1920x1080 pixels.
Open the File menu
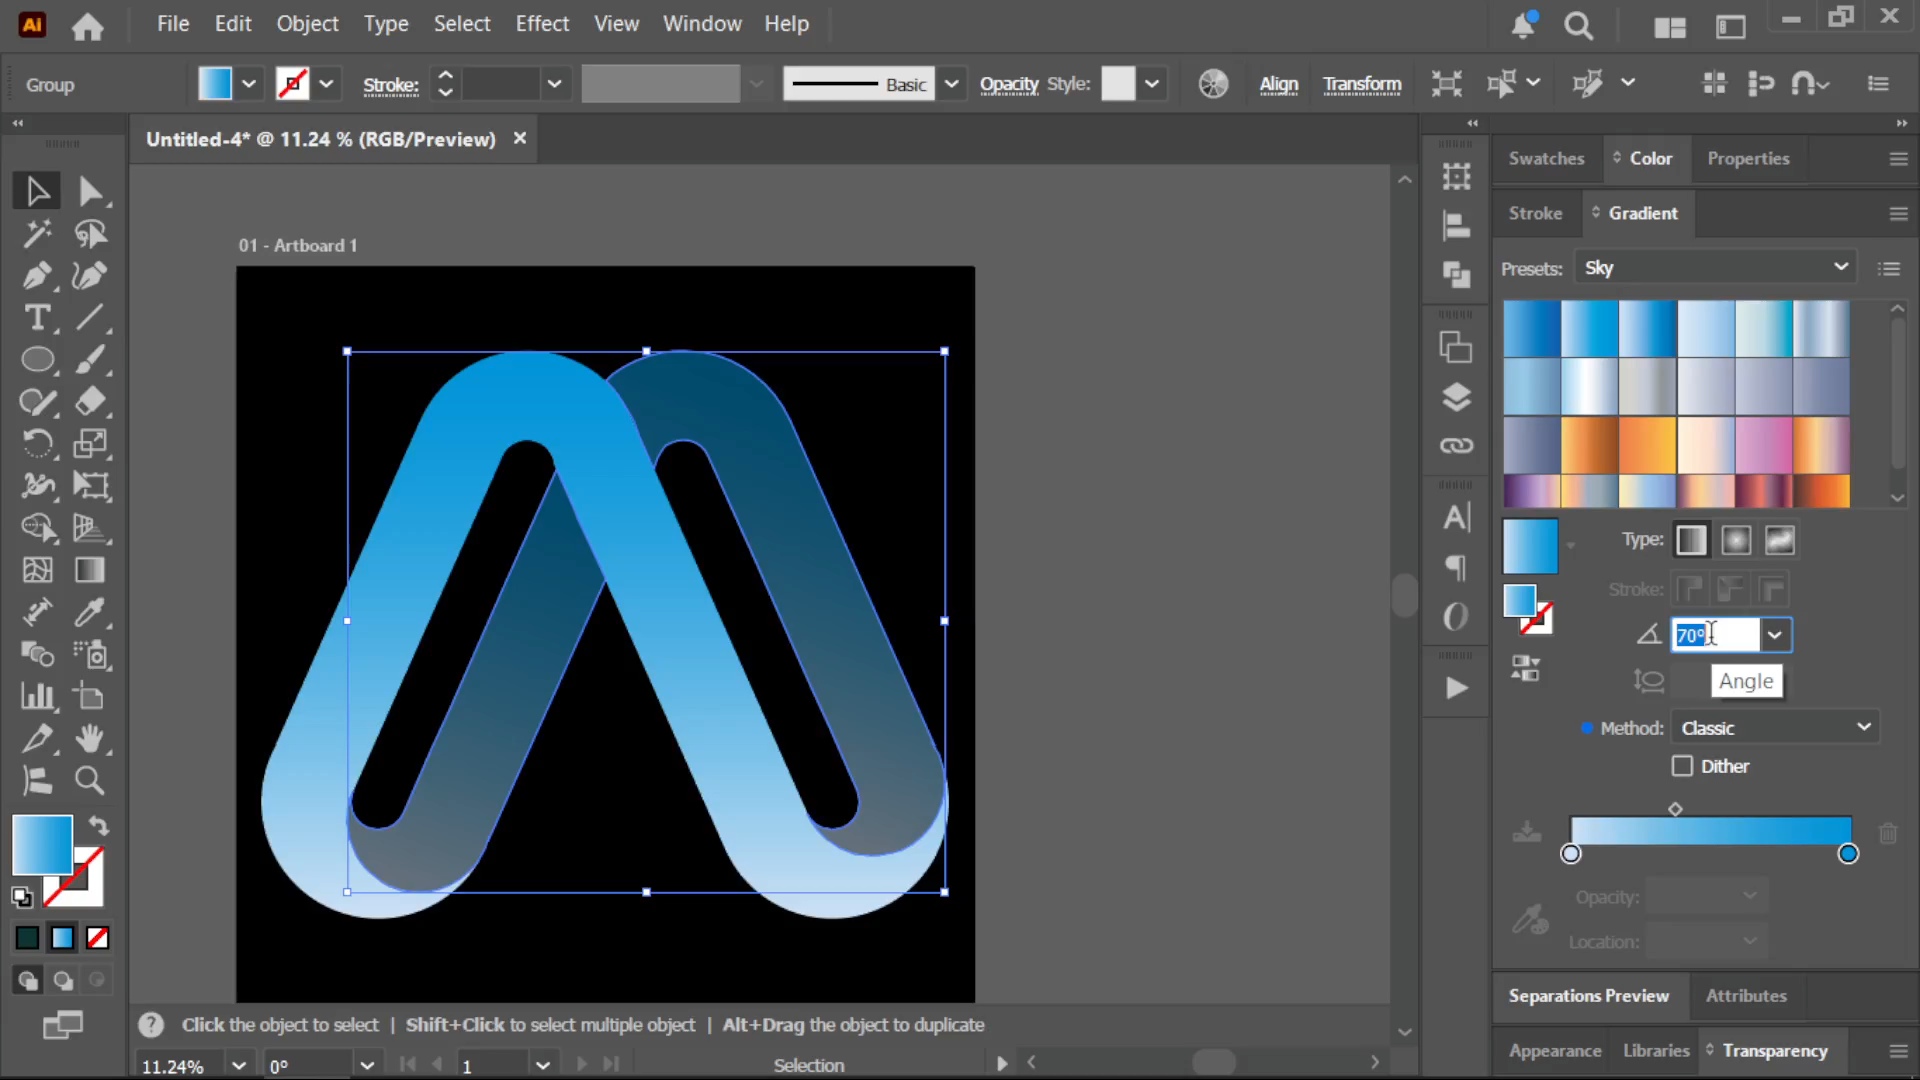click(x=172, y=24)
